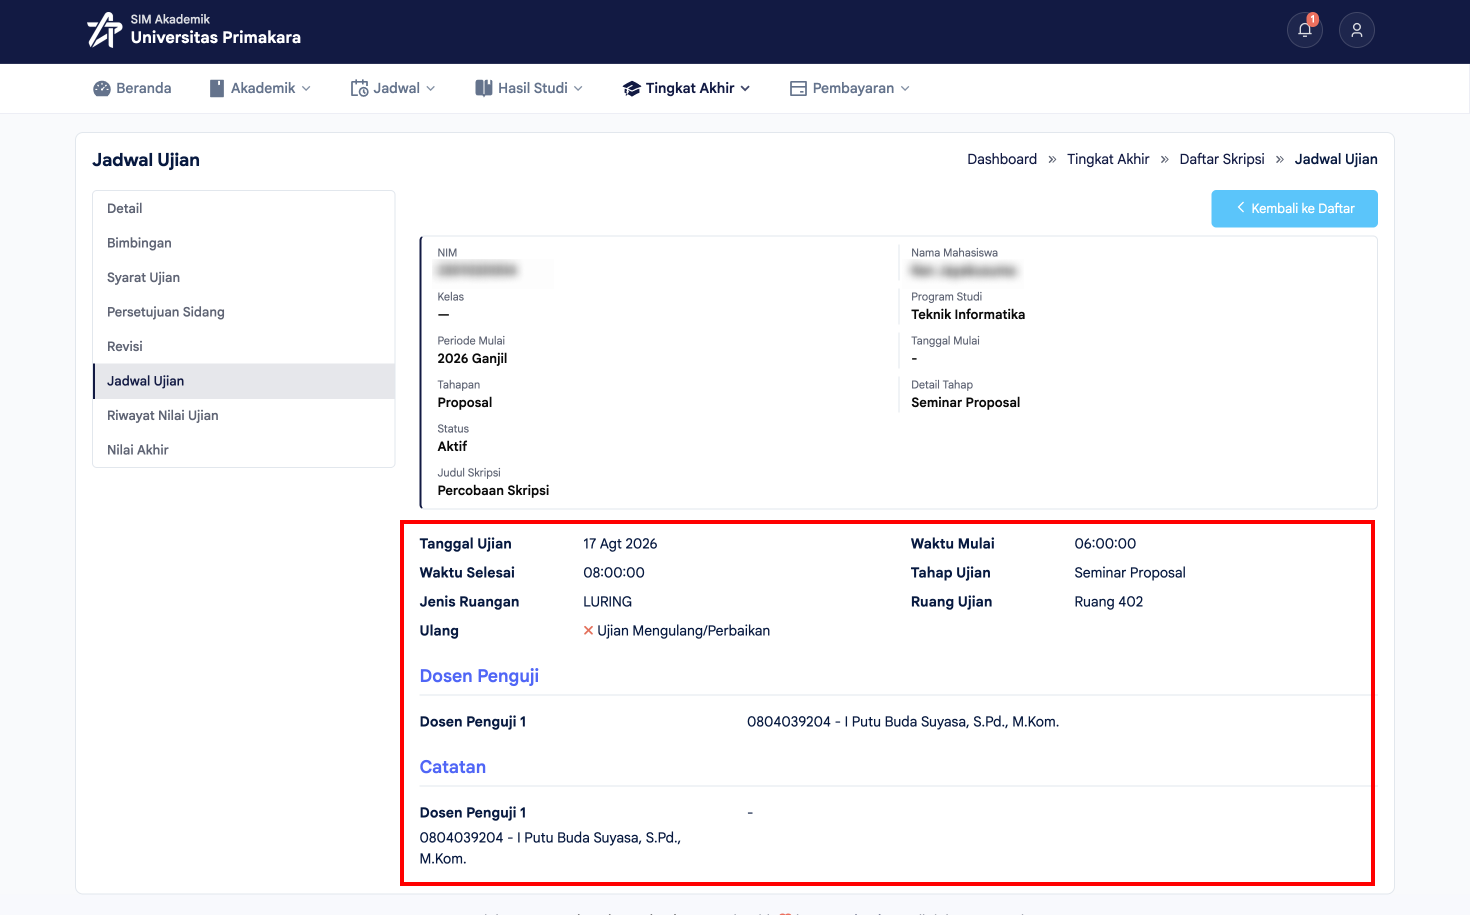Click the Catatan section heading
Viewport: 1470px width, 915px height.
point(453,767)
